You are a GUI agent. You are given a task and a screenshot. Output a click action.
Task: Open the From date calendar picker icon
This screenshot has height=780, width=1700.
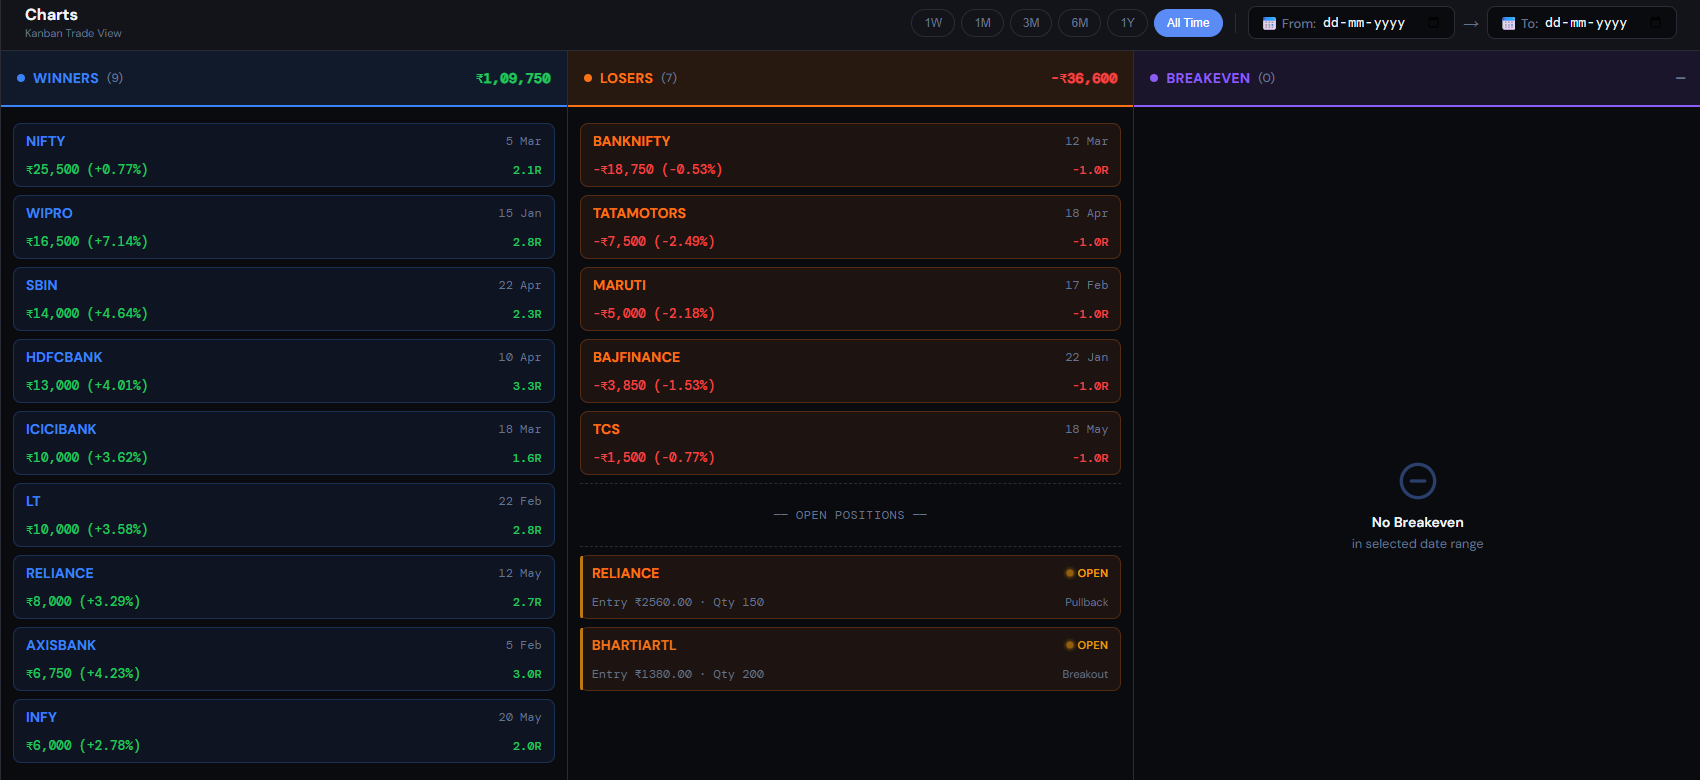pos(1433,23)
